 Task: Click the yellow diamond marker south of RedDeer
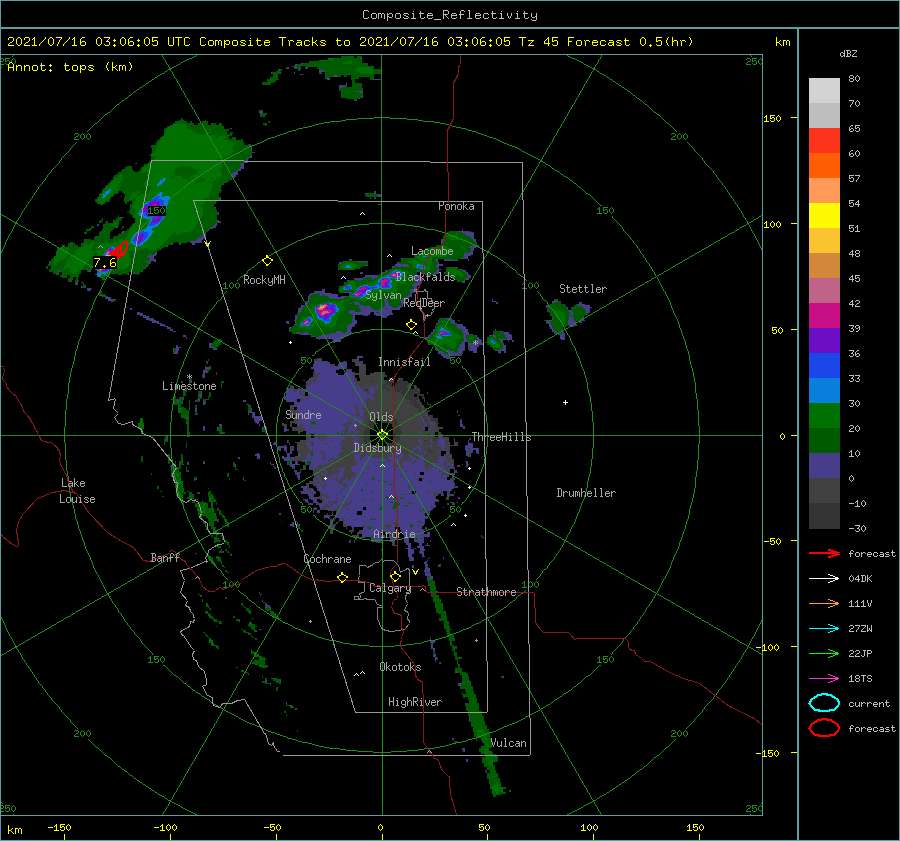[412, 325]
